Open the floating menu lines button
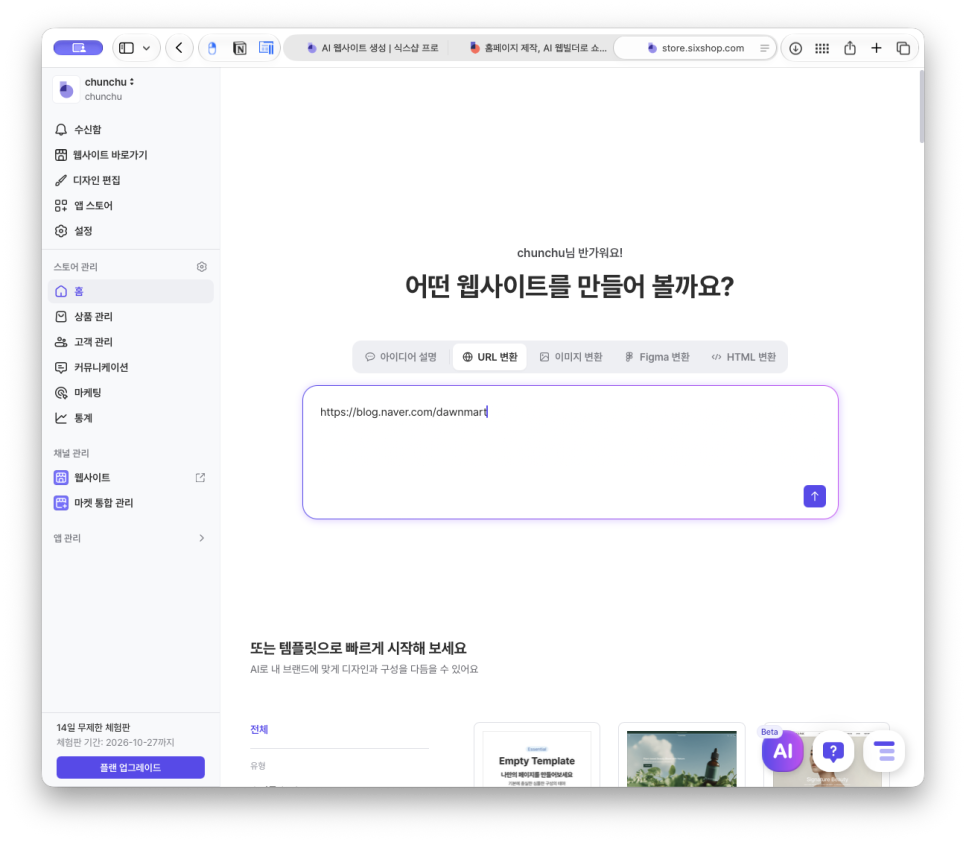Screen dimensions: 966x842 point(884,751)
